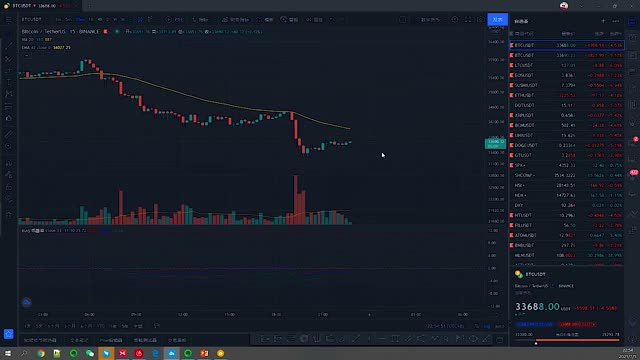This screenshot has height=360, width=640.
Task: Click the chart snapshot camera icon
Action: click(x=480, y=20)
